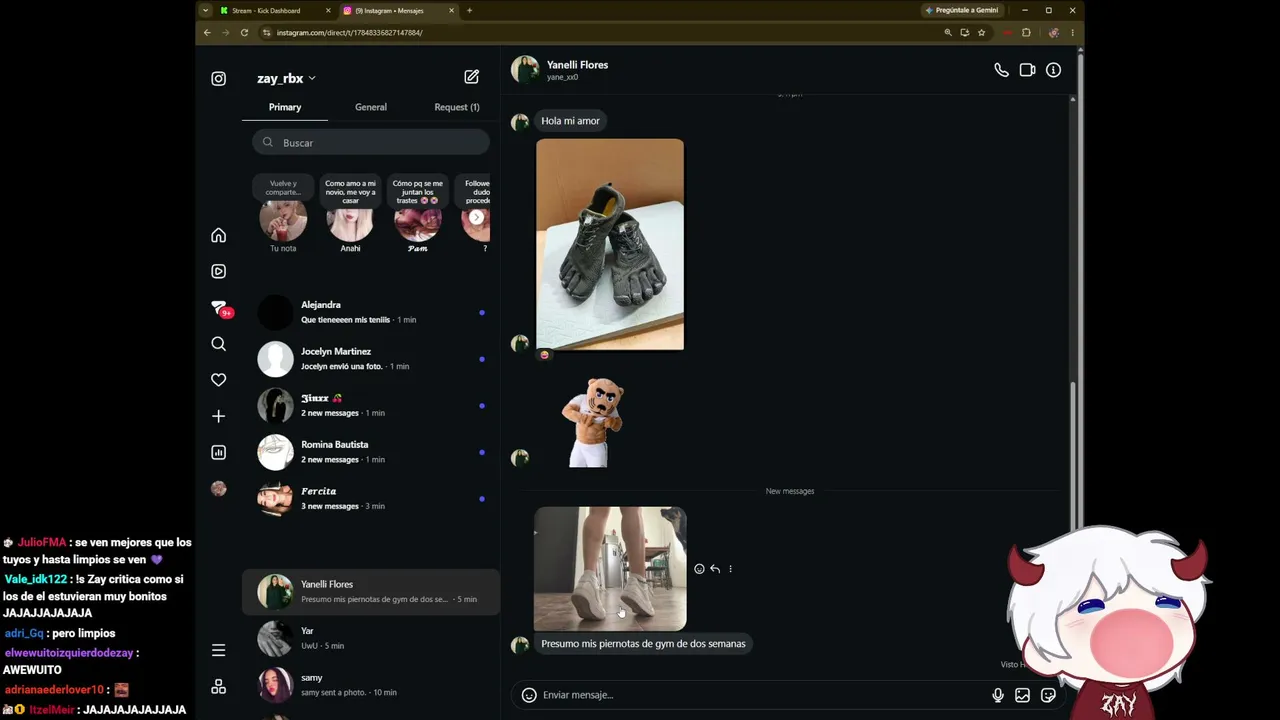Switch to the Primary inbox tab
Image resolution: width=1280 pixels, height=720 pixels.
[x=285, y=107]
